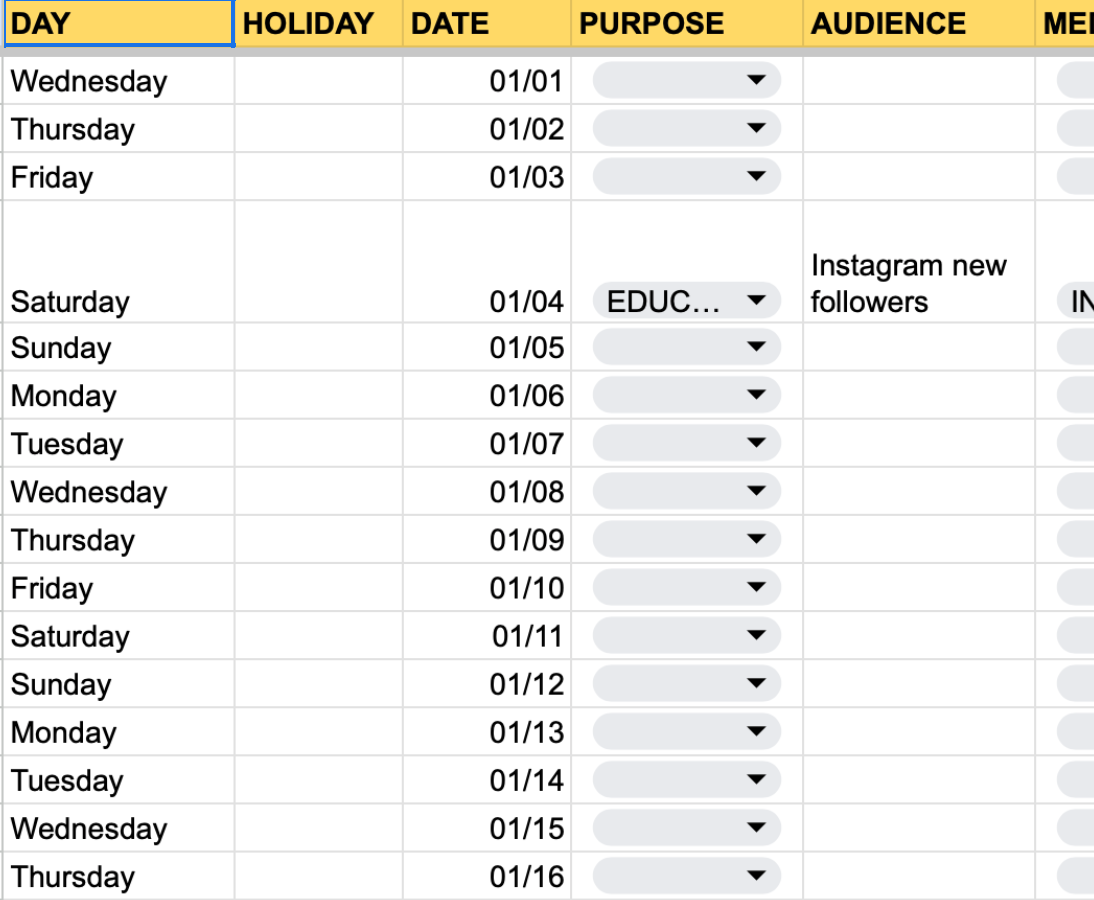Viewport: 1094px width, 900px height.
Task: Select the empty HOLIDAY cell for 01/13
Action: tap(319, 732)
